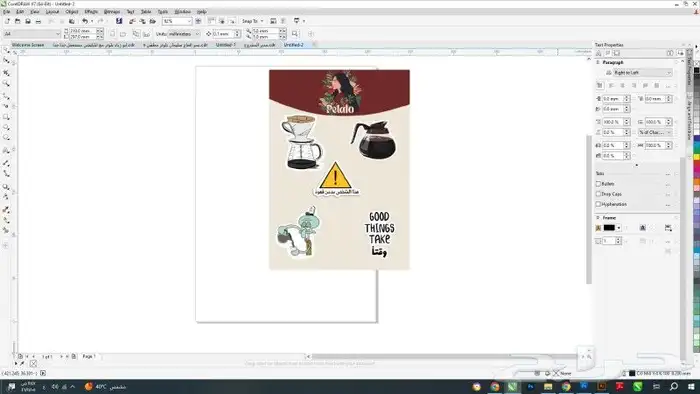Open the Layout menu
This screenshot has width=700, height=394.
click(52, 12)
